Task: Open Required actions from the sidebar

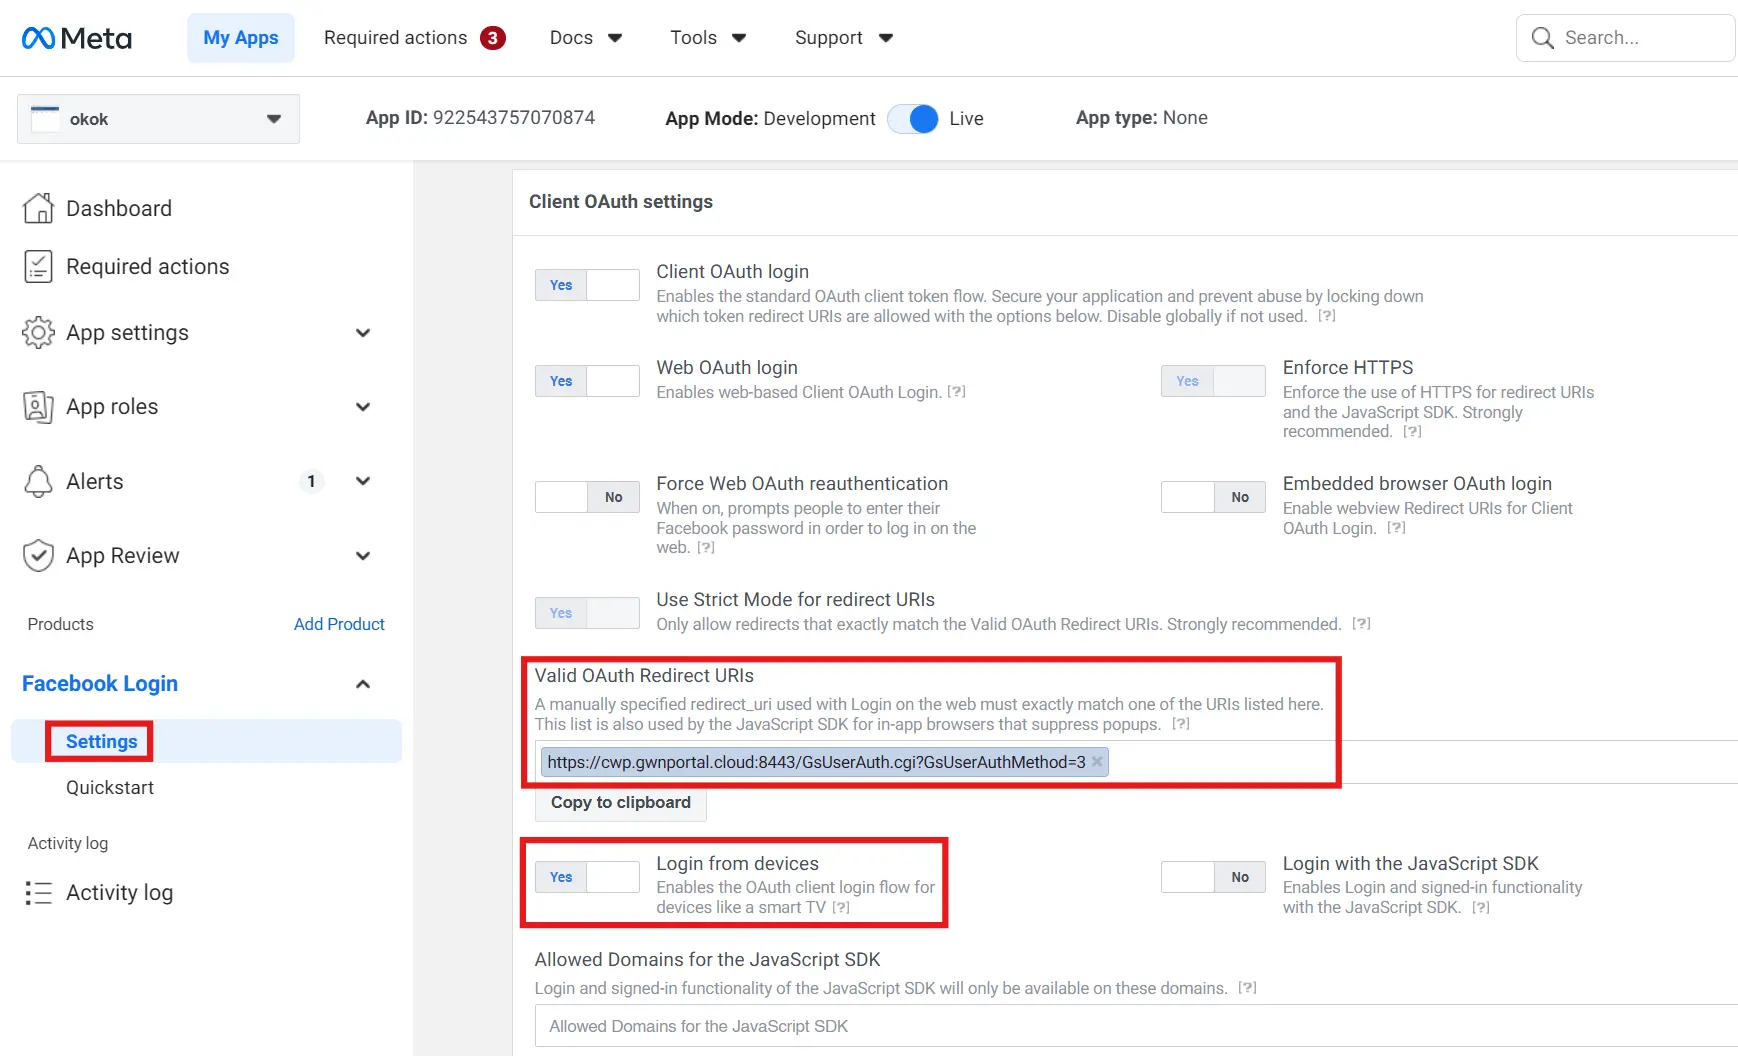Action: click(148, 267)
